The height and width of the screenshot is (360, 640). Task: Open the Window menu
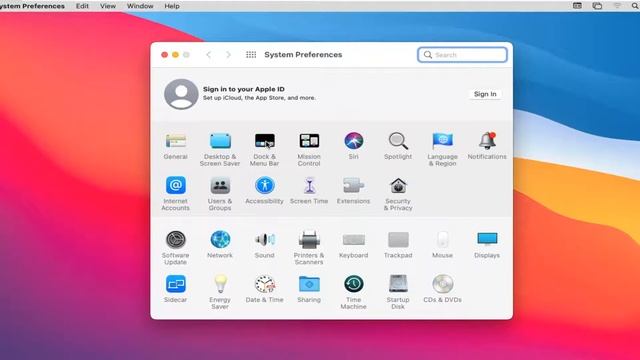(140, 6)
